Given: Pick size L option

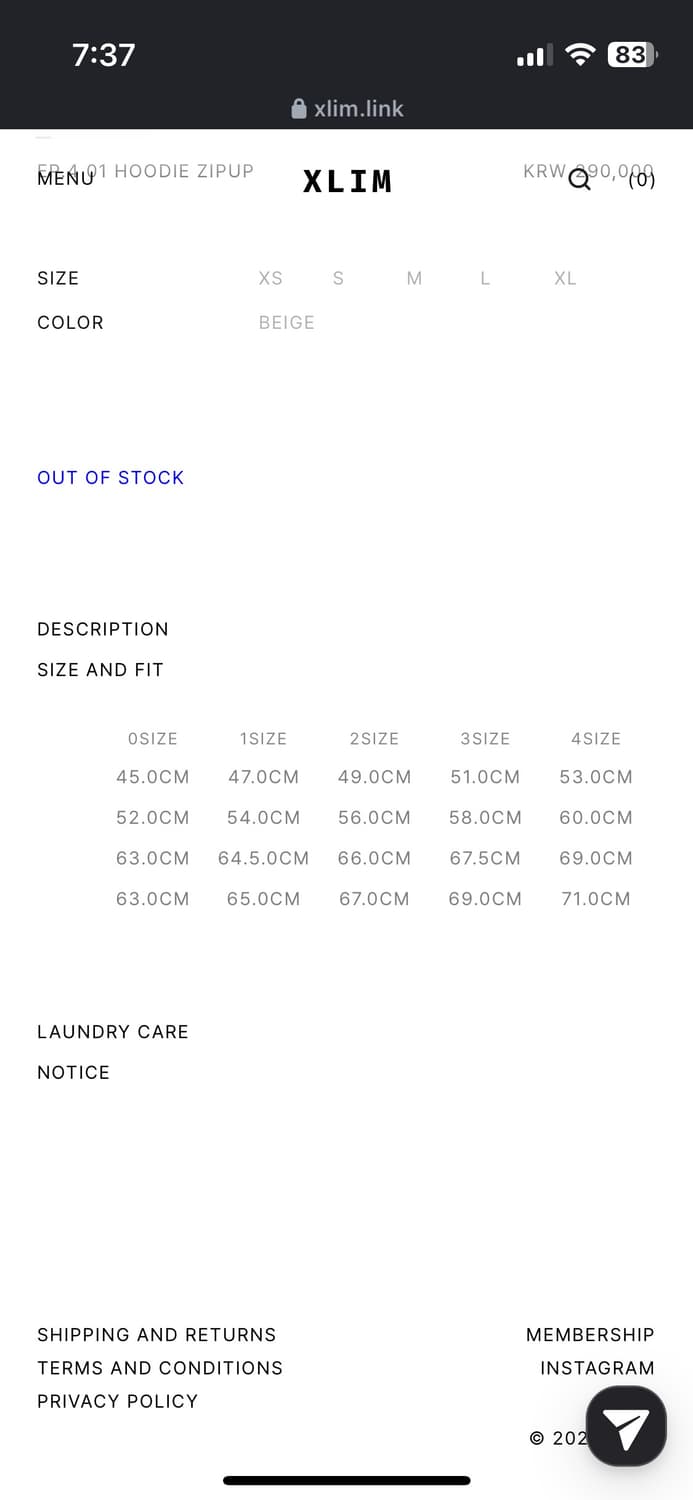Looking at the screenshot, I should [x=485, y=278].
